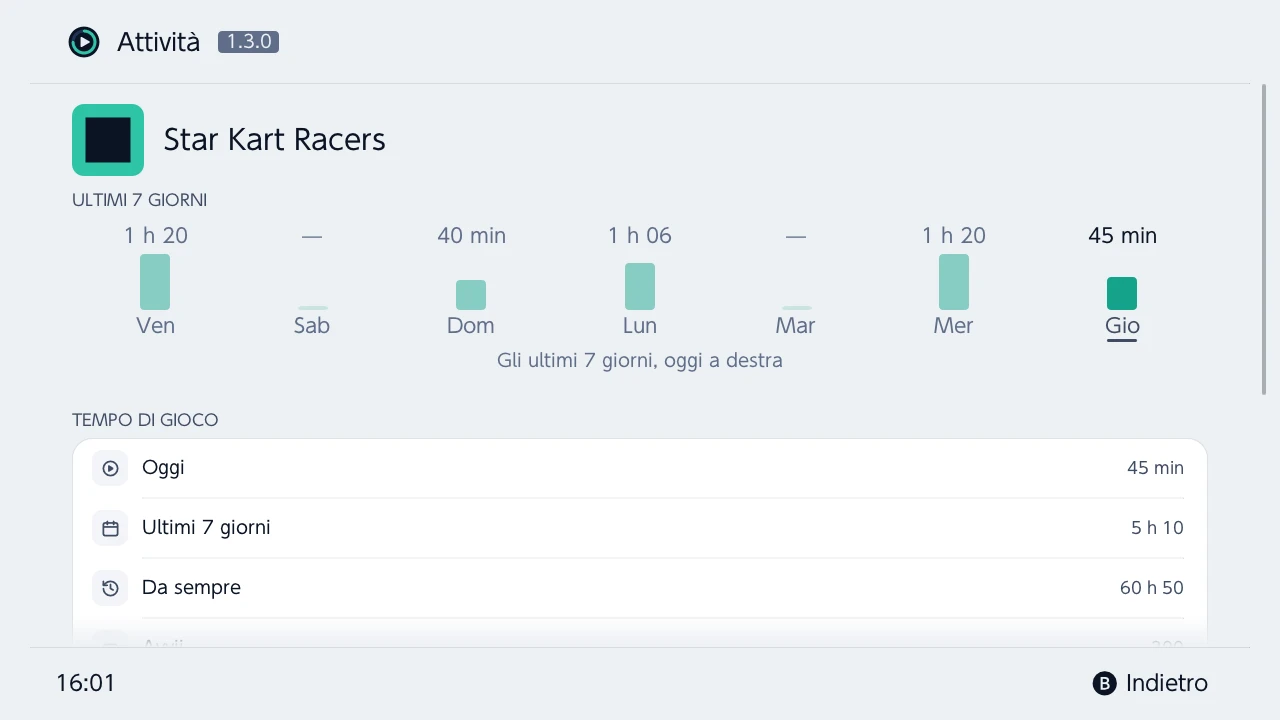The width and height of the screenshot is (1280, 720).
Task: Open the Star Kart Racers game thumbnail
Action: (108, 140)
